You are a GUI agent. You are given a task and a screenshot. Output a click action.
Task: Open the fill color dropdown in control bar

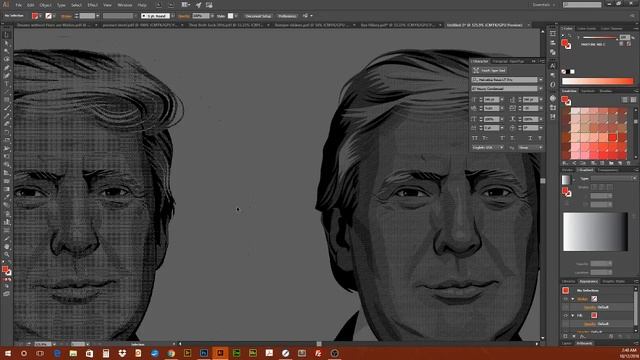coord(41,16)
